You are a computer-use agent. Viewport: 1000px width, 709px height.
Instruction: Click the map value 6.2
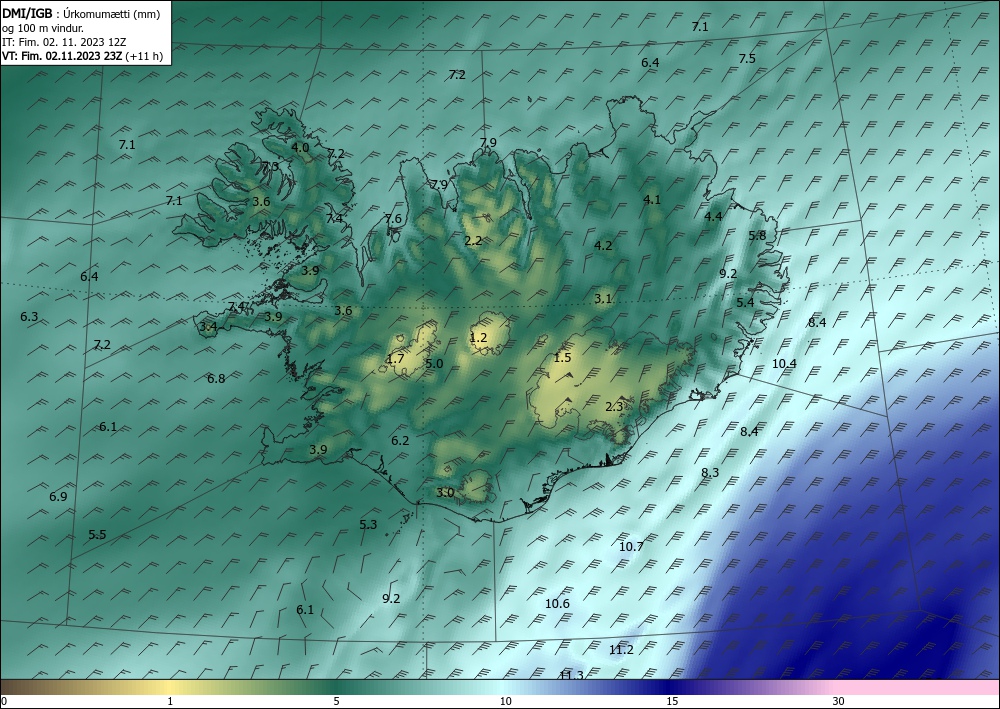[x=400, y=441]
